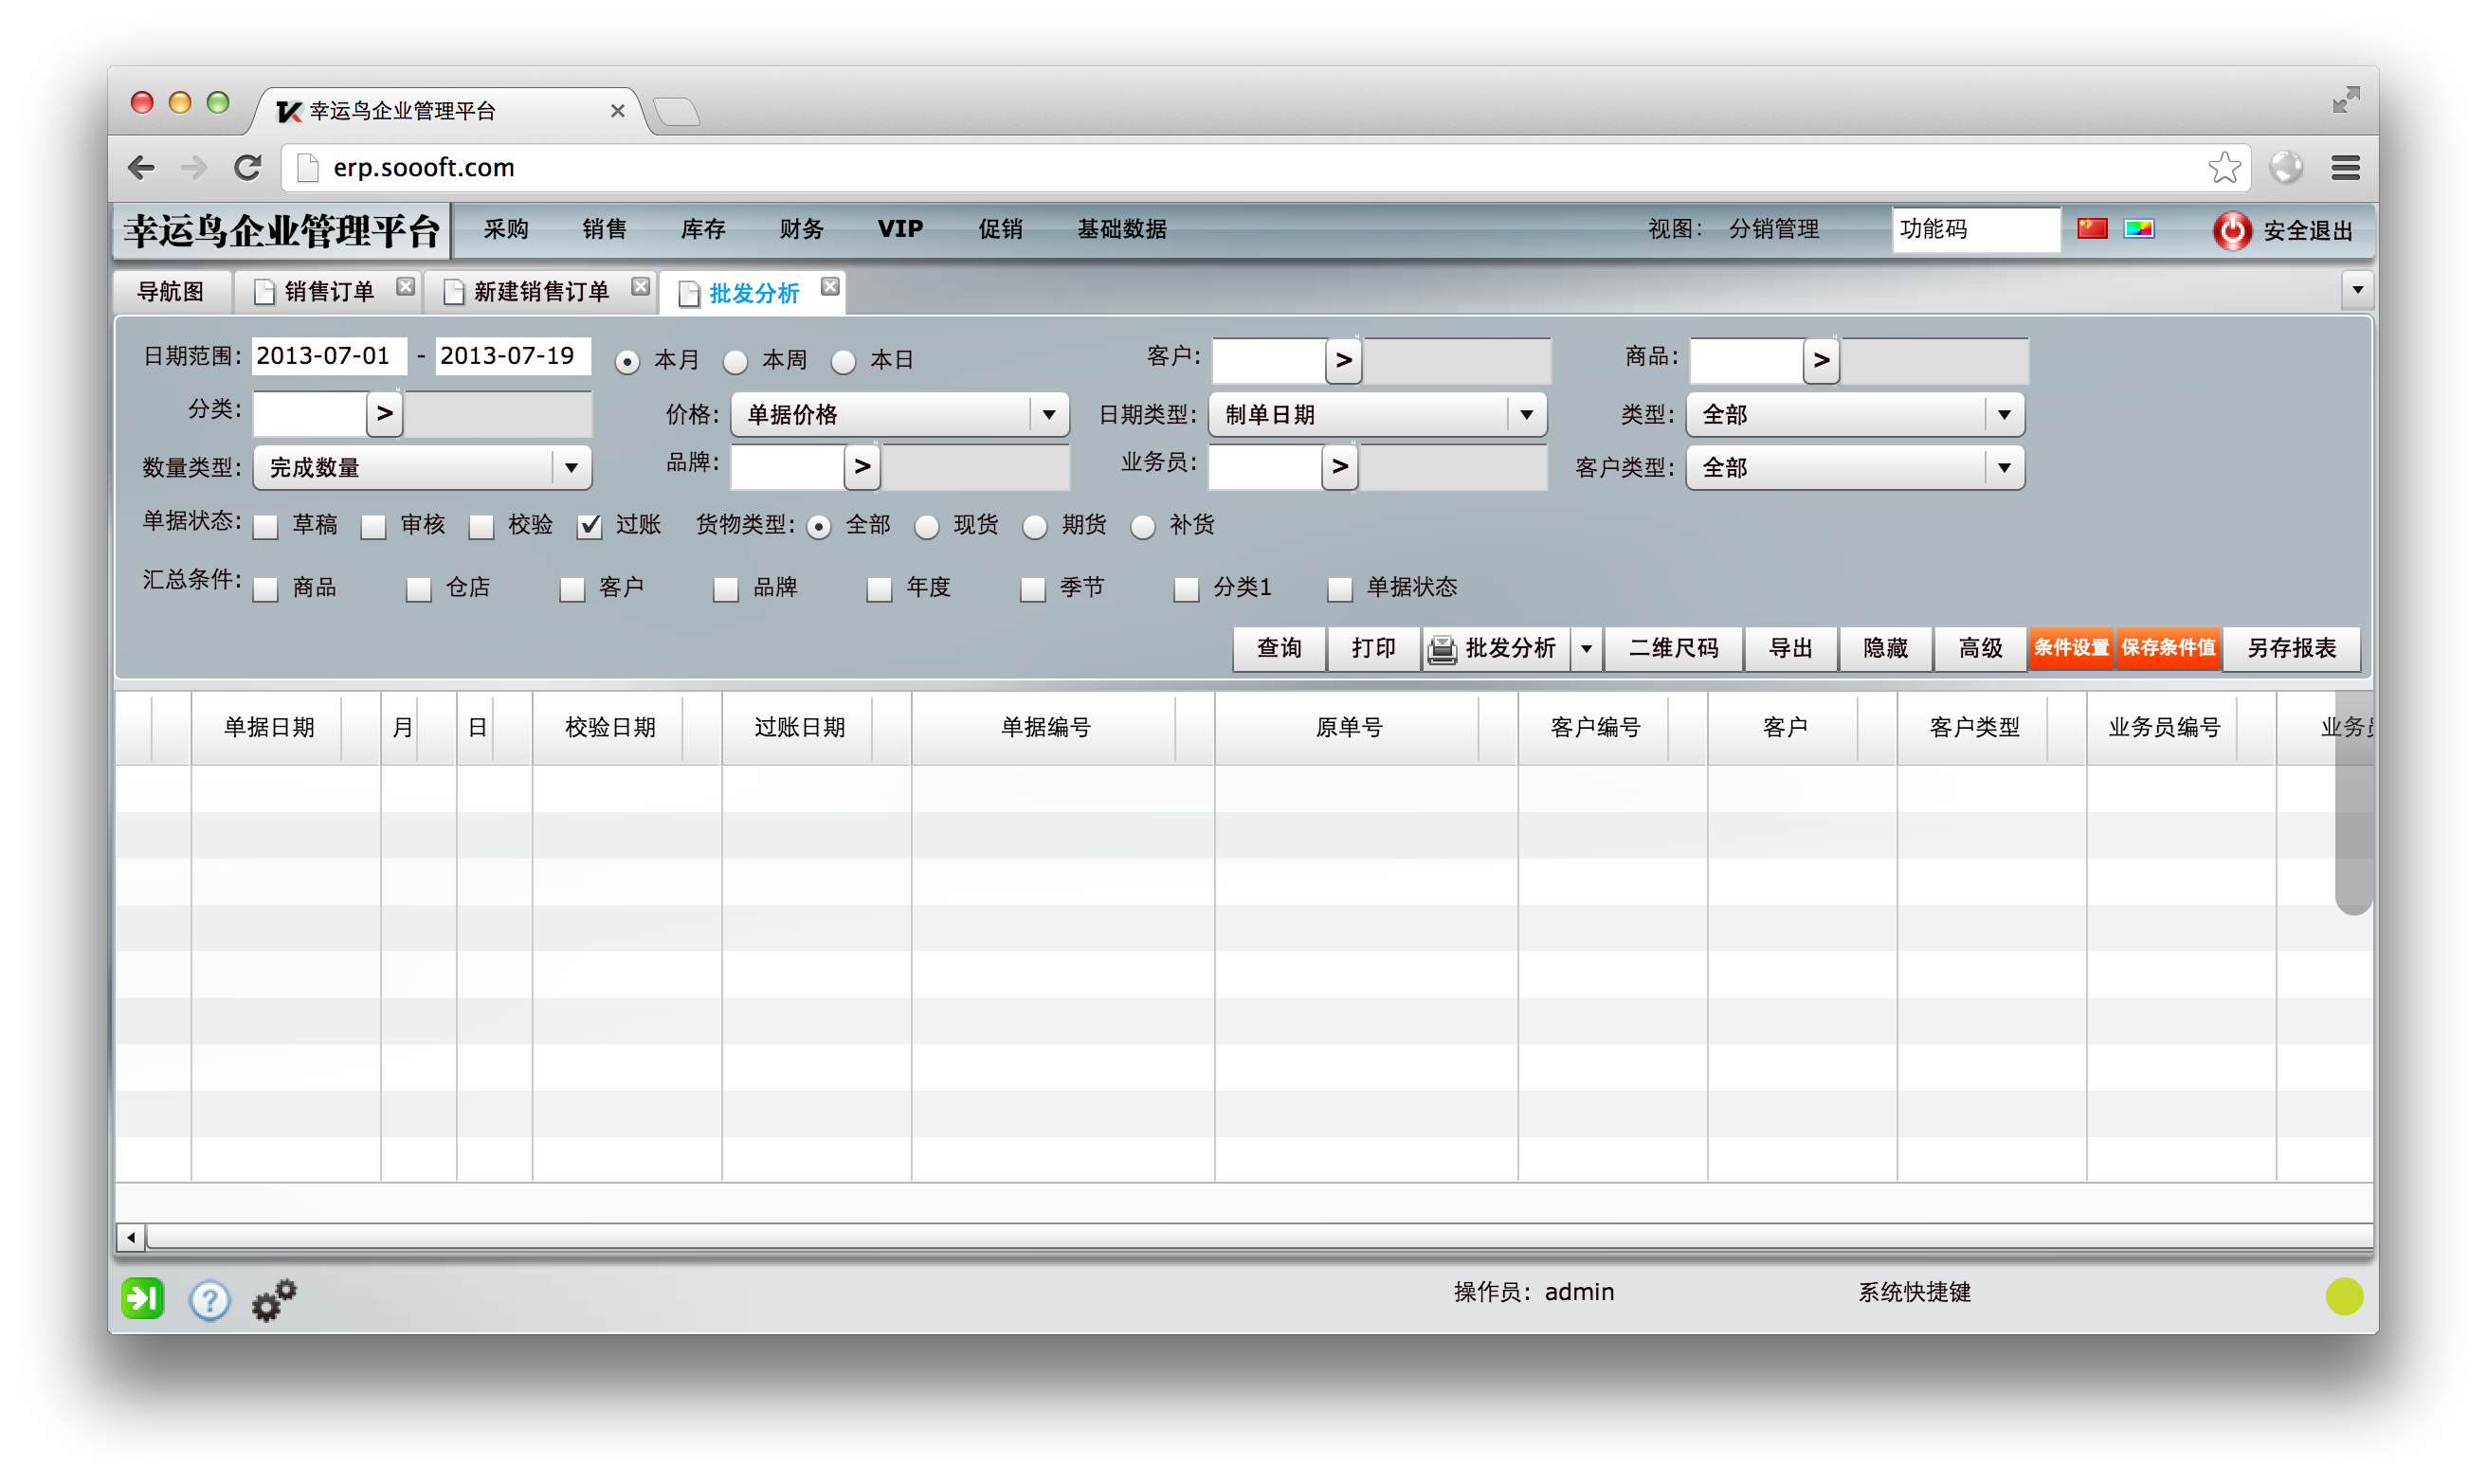2487x1484 pixels.
Task: Click the 打印 button
Action: (1374, 649)
